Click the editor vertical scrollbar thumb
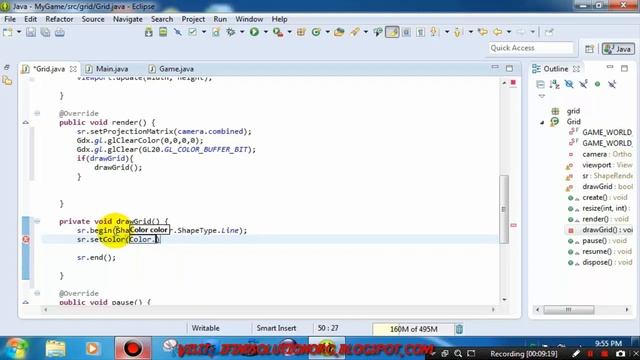This screenshot has width=640, height=360. [x=504, y=209]
